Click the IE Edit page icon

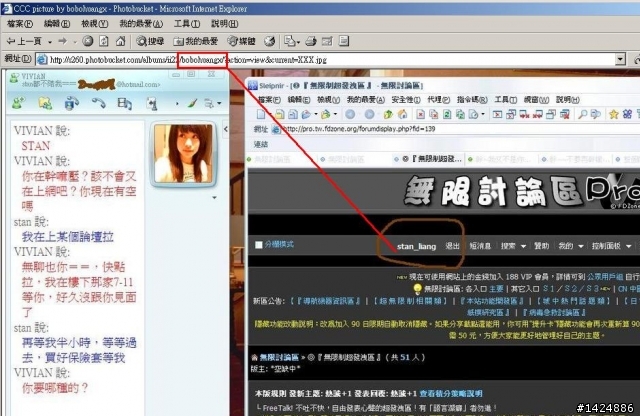point(327,41)
